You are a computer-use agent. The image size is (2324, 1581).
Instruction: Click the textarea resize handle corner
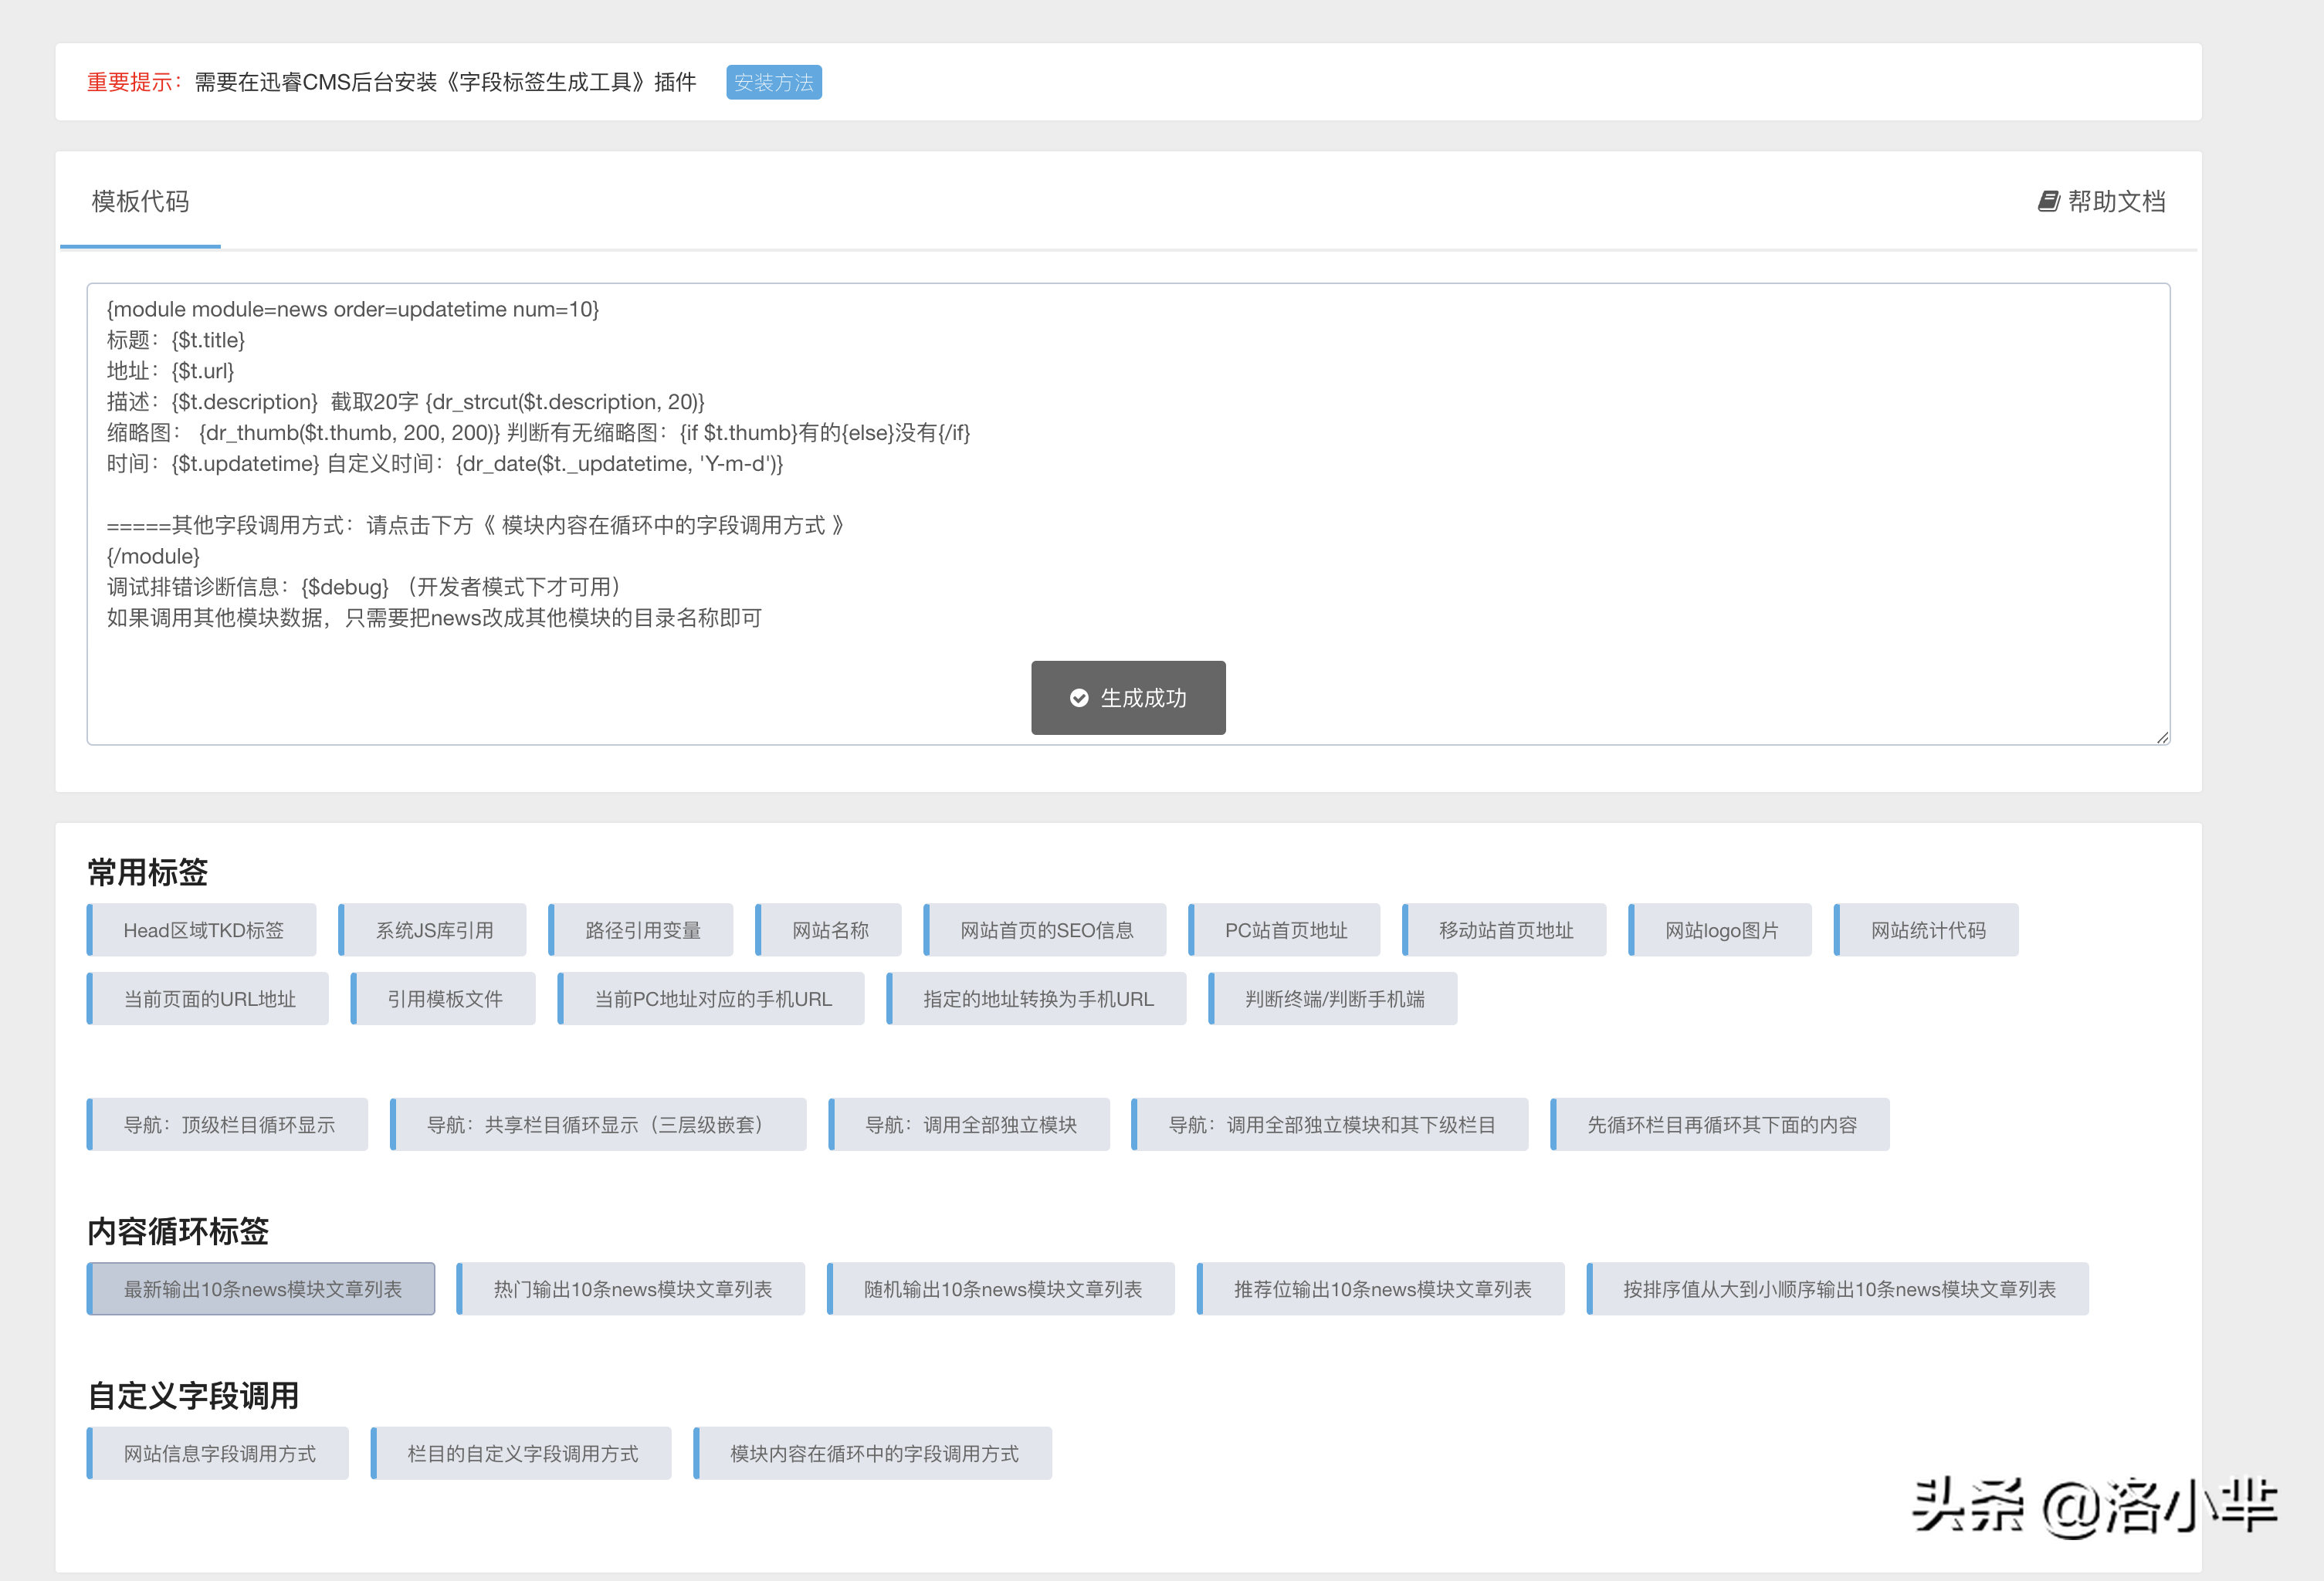coord(2162,737)
